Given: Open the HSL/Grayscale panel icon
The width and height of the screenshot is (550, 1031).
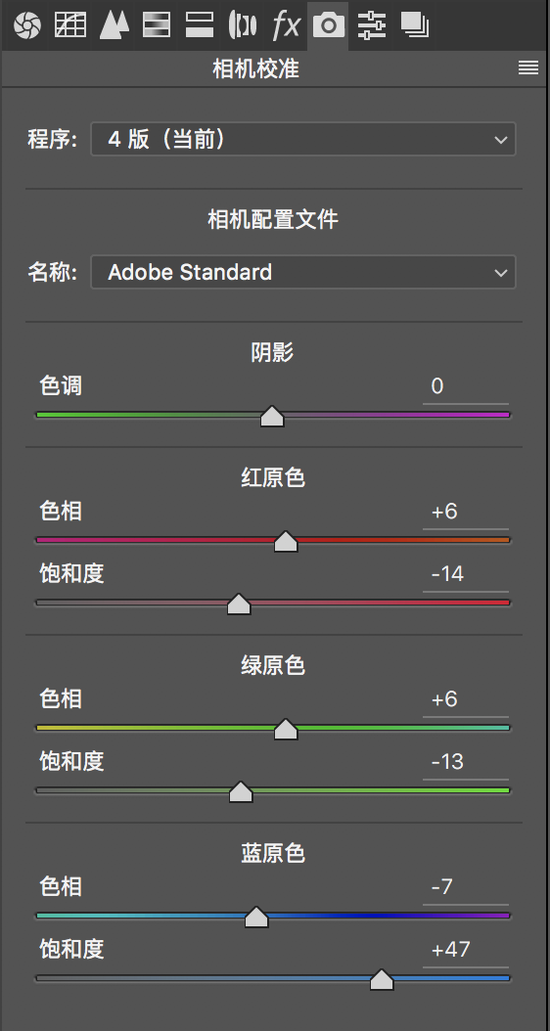Looking at the screenshot, I should click(x=157, y=25).
